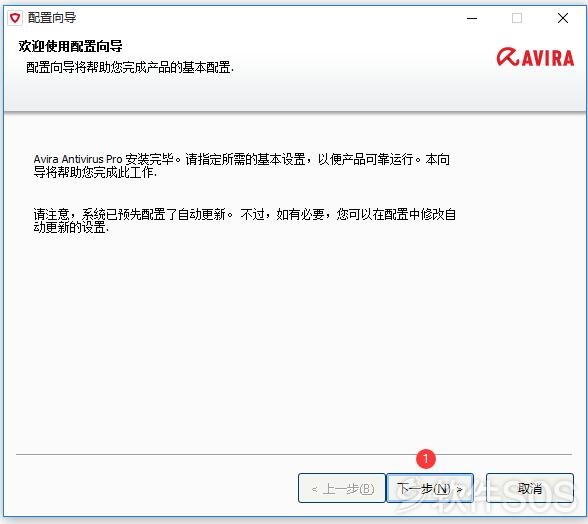Click the 导将帮助您完成此工作 text line
The height and width of the screenshot is (524, 588).
coord(95,173)
